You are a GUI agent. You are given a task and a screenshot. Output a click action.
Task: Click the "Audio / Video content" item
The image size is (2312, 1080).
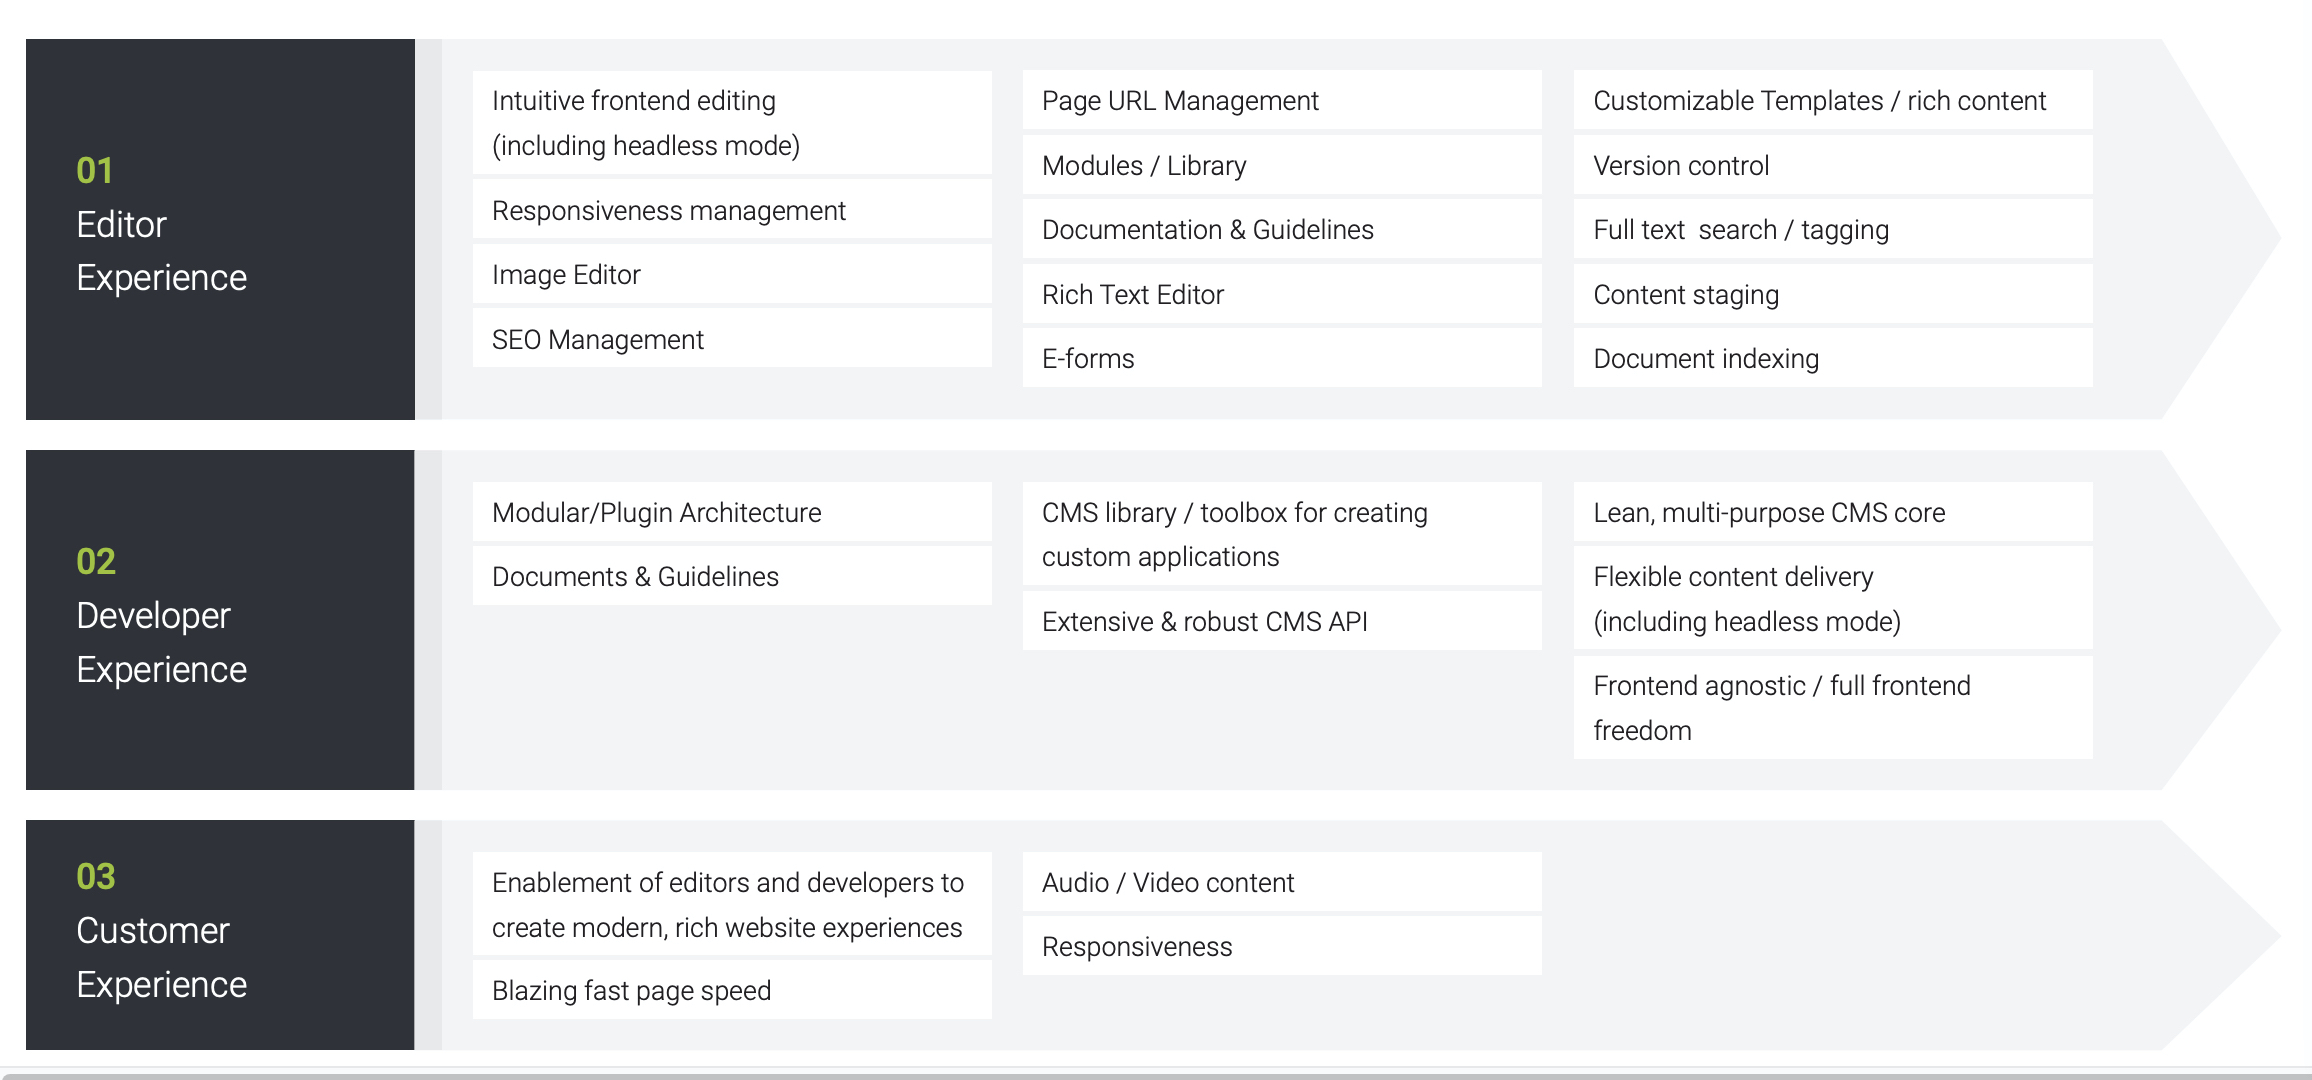[x=1282, y=882]
